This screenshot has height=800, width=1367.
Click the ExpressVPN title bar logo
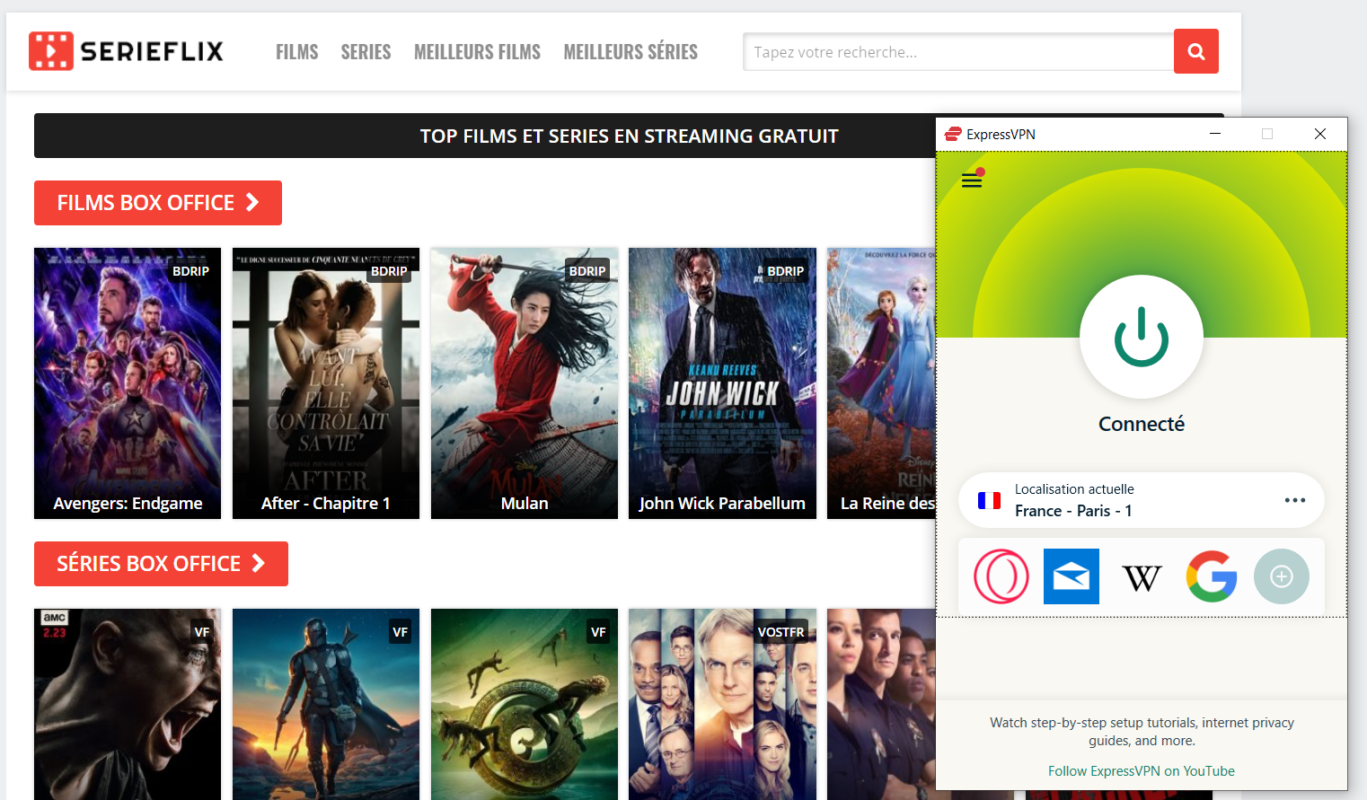click(953, 134)
